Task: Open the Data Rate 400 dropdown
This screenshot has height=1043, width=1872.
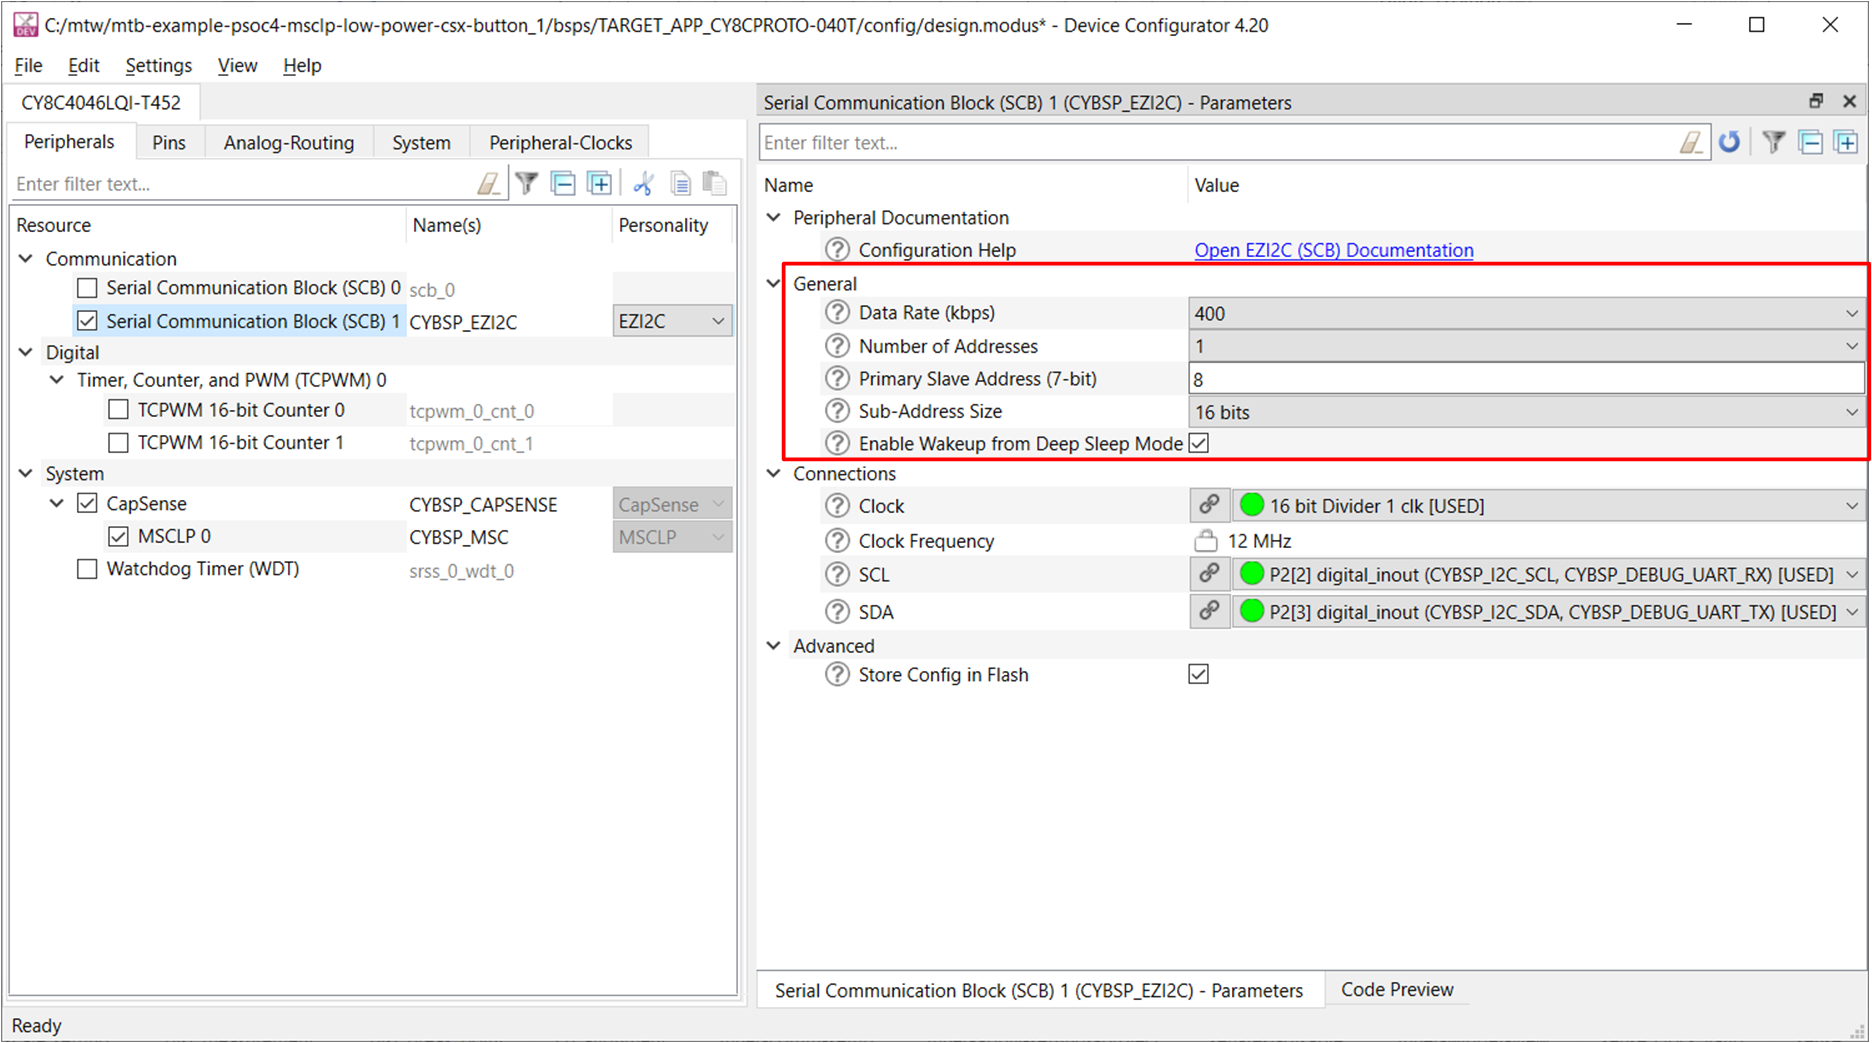Action: [1526, 313]
